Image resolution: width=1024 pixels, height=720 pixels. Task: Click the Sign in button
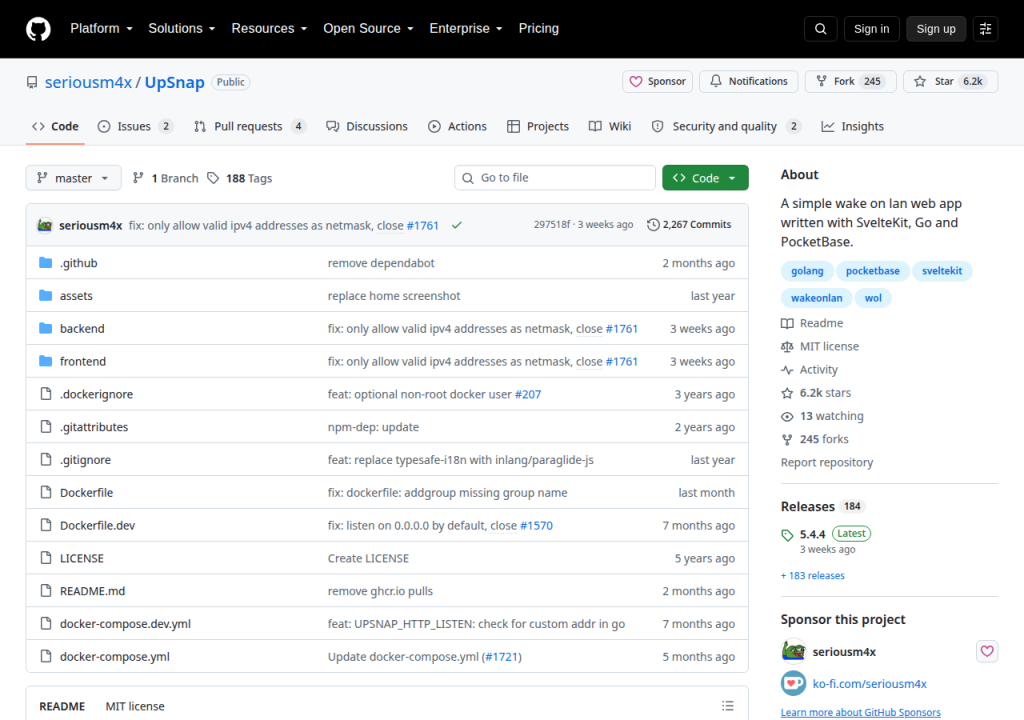[x=871, y=29]
